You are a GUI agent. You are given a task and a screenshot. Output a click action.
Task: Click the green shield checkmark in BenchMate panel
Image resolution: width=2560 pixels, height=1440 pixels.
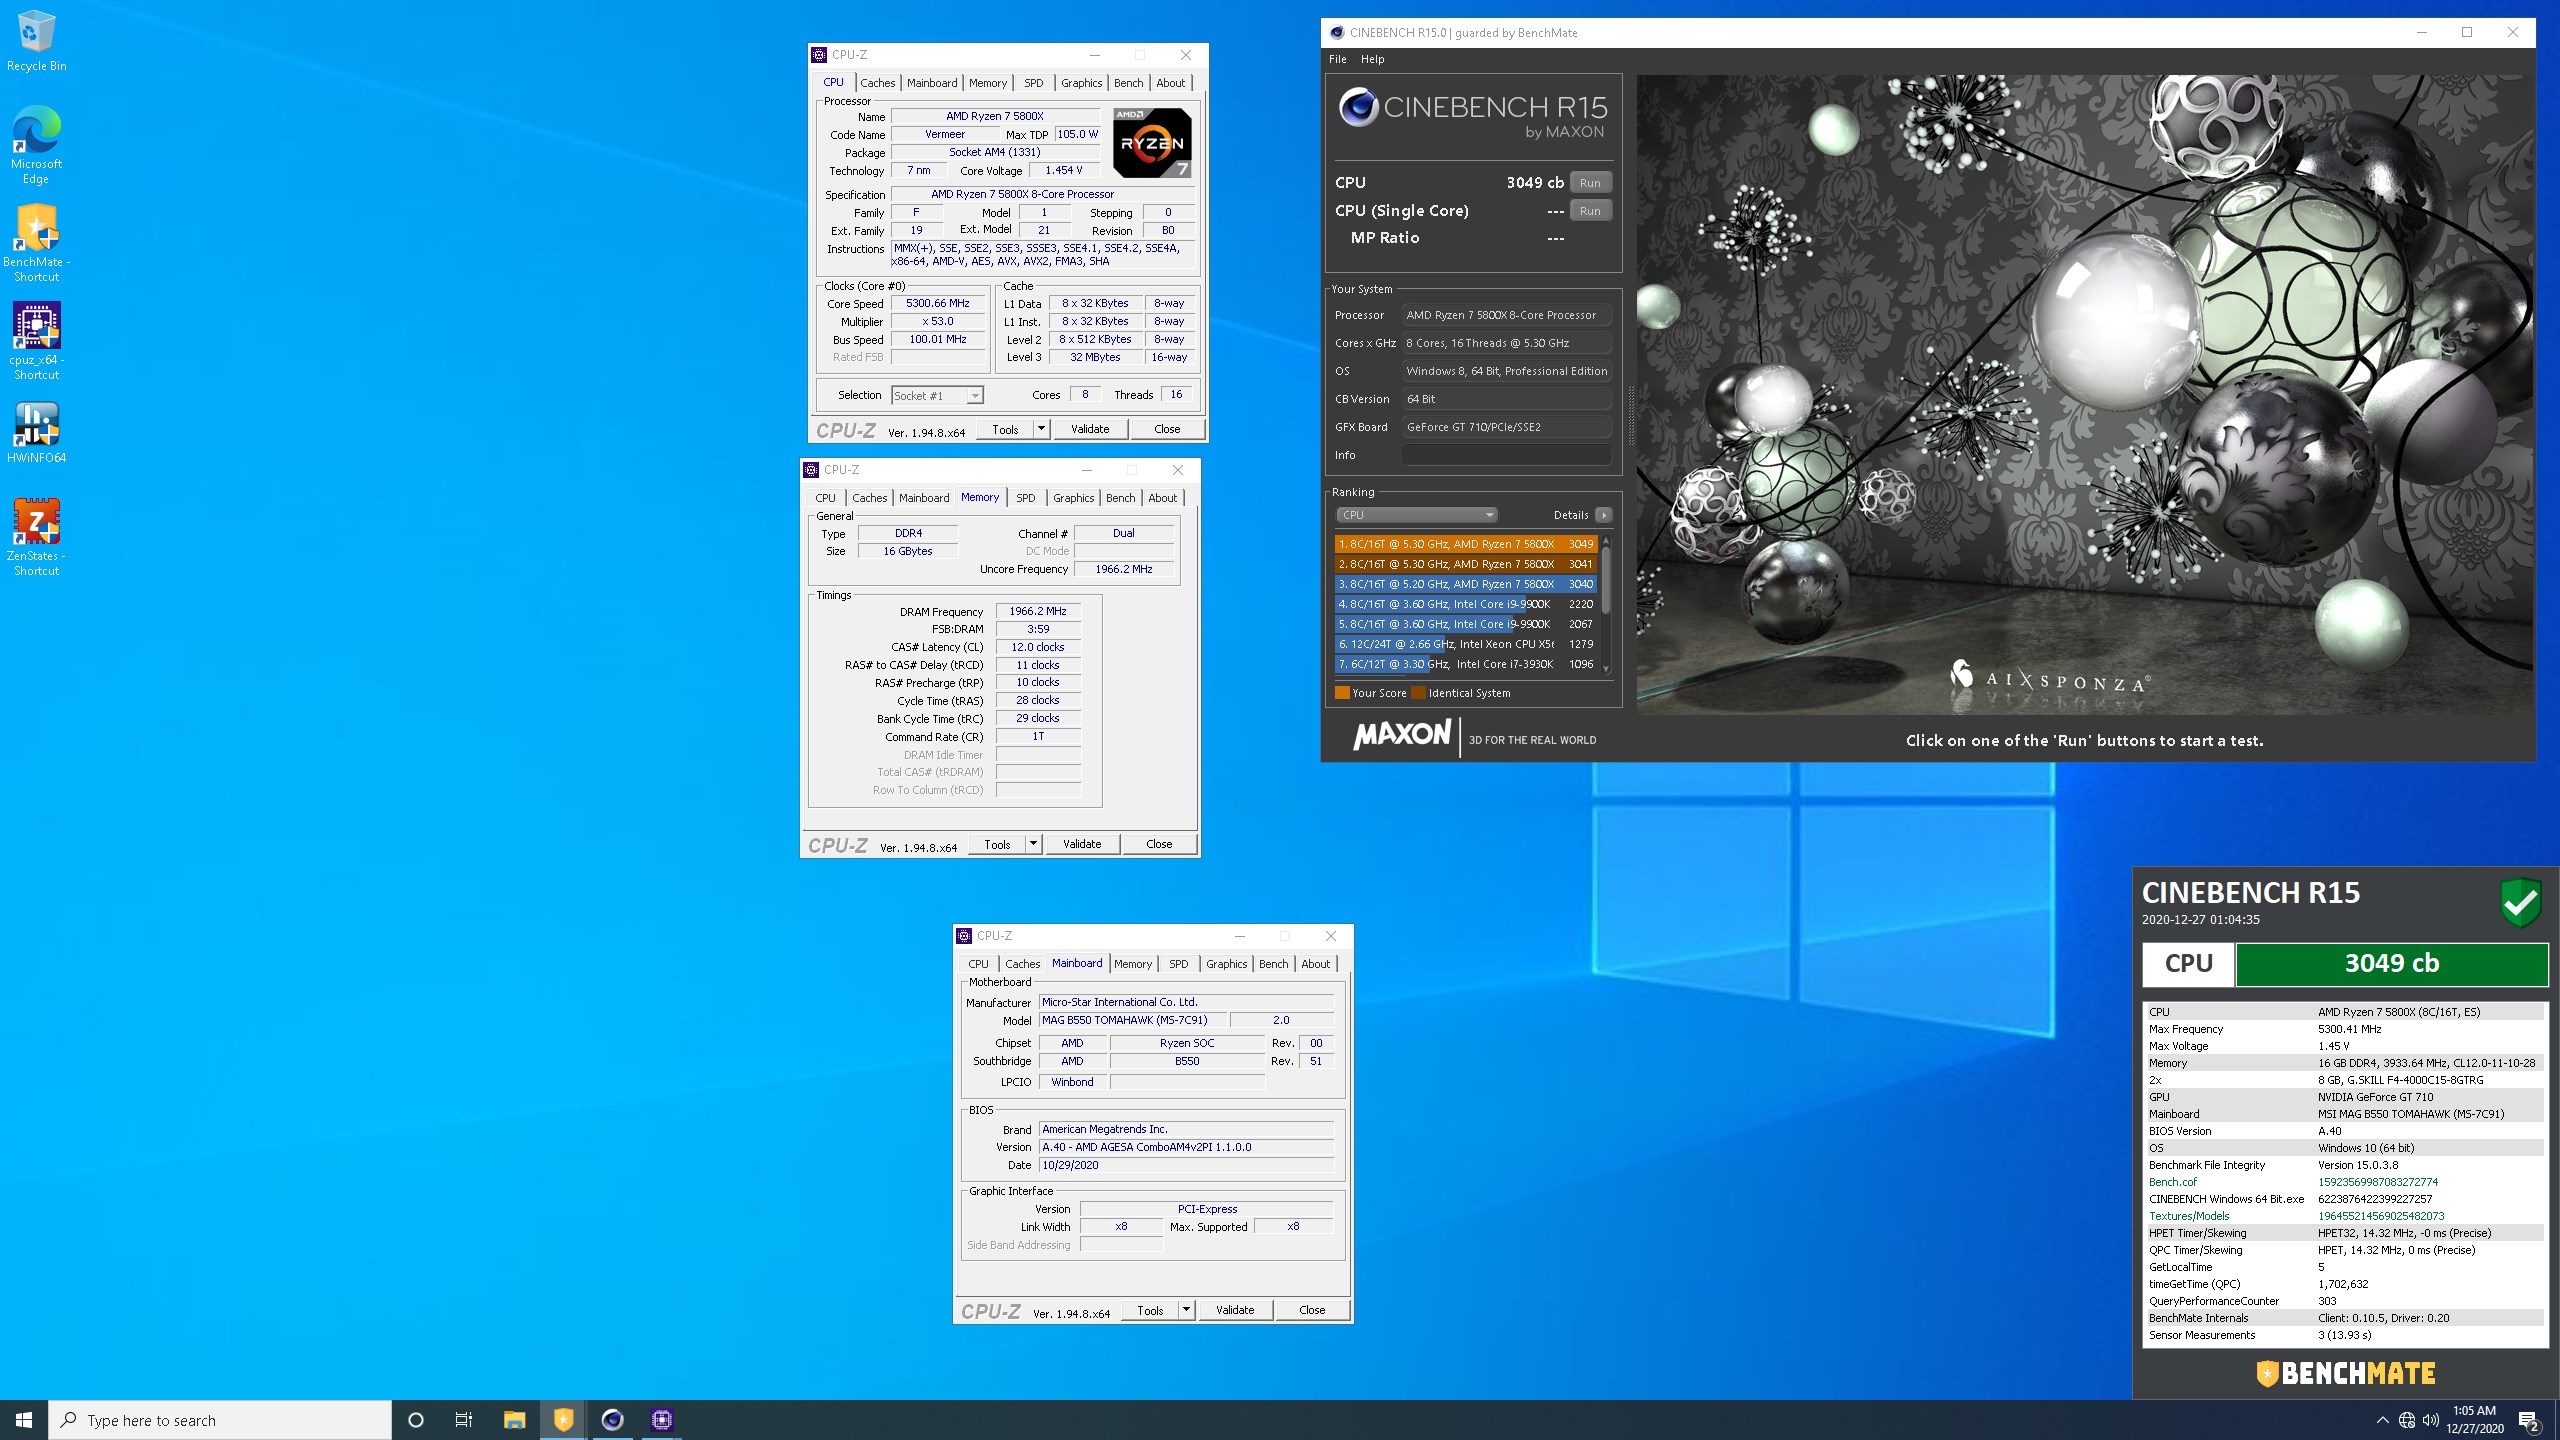2520,902
